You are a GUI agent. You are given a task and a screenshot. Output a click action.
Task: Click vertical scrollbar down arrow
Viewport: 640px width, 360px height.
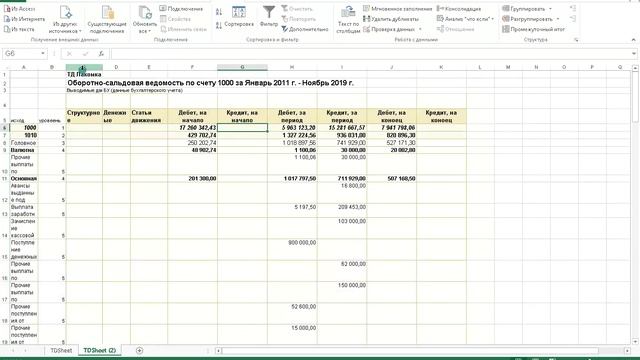[635, 341]
